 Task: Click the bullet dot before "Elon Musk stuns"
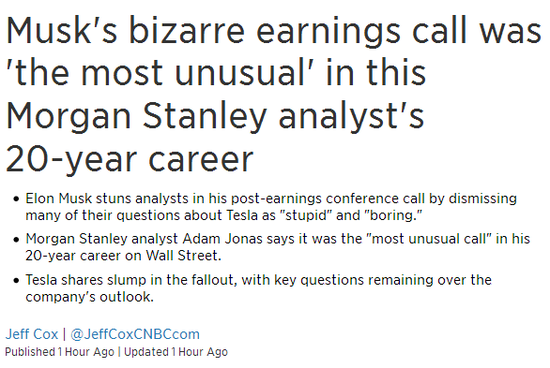(16, 199)
